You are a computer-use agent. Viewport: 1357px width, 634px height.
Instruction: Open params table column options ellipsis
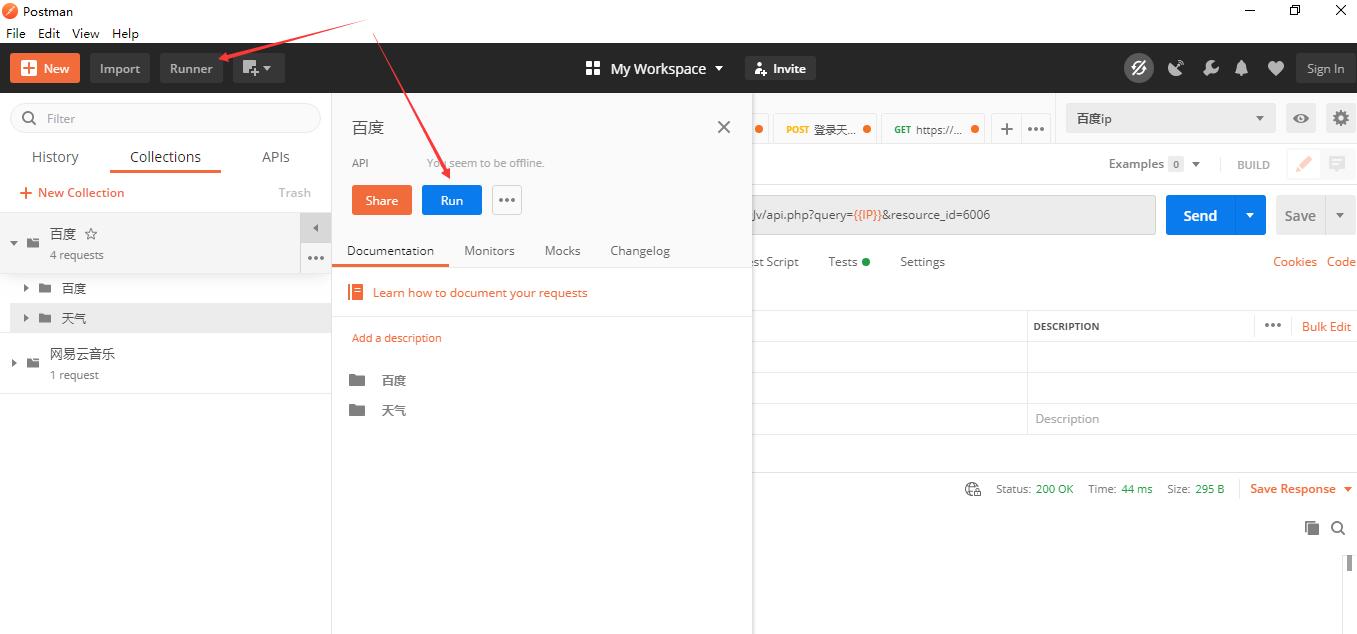(x=1272, y=326)
